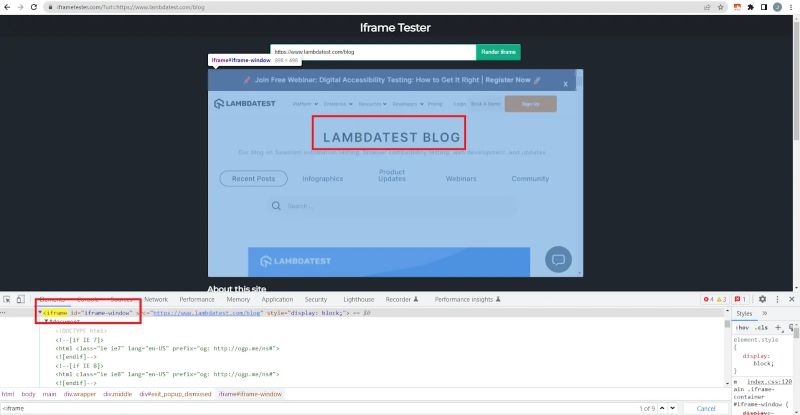Image resolution: width=800 pixels, height=415 pixels.
Task: Click the address bar URL
Action: point(130,7)
